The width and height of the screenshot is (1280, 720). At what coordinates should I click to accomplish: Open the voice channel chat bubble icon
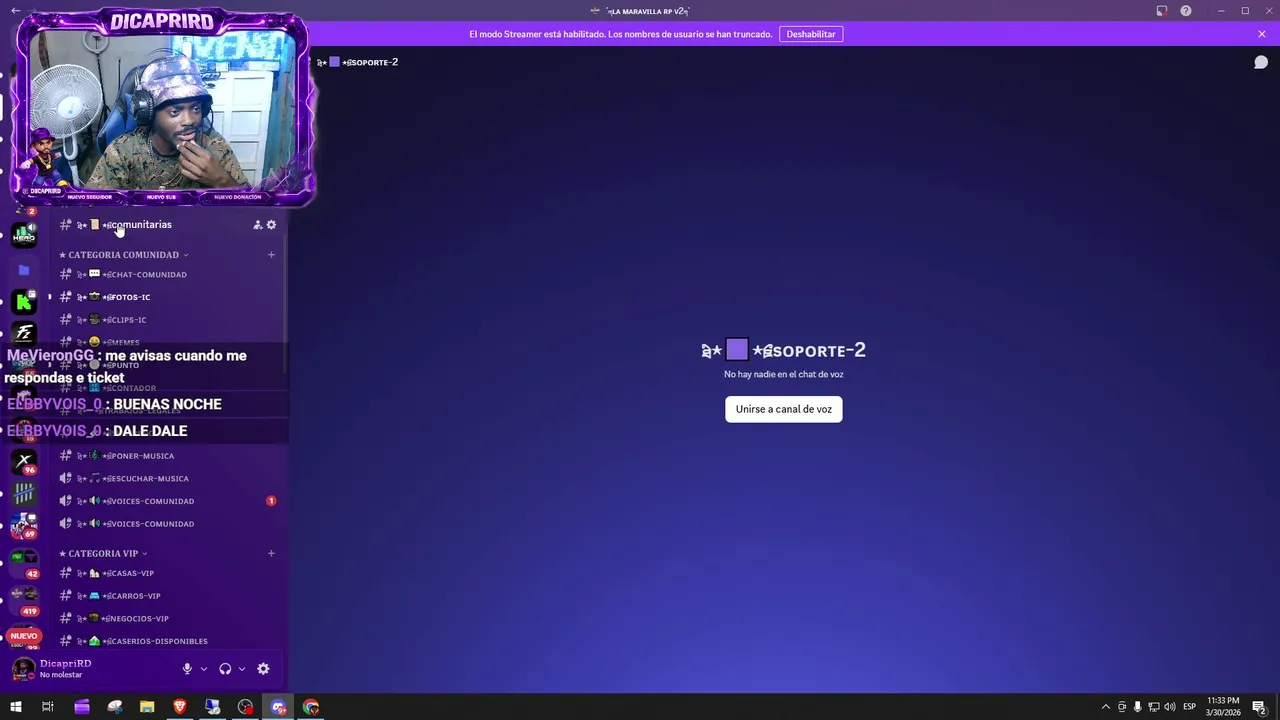click(x=1261, y=62)
